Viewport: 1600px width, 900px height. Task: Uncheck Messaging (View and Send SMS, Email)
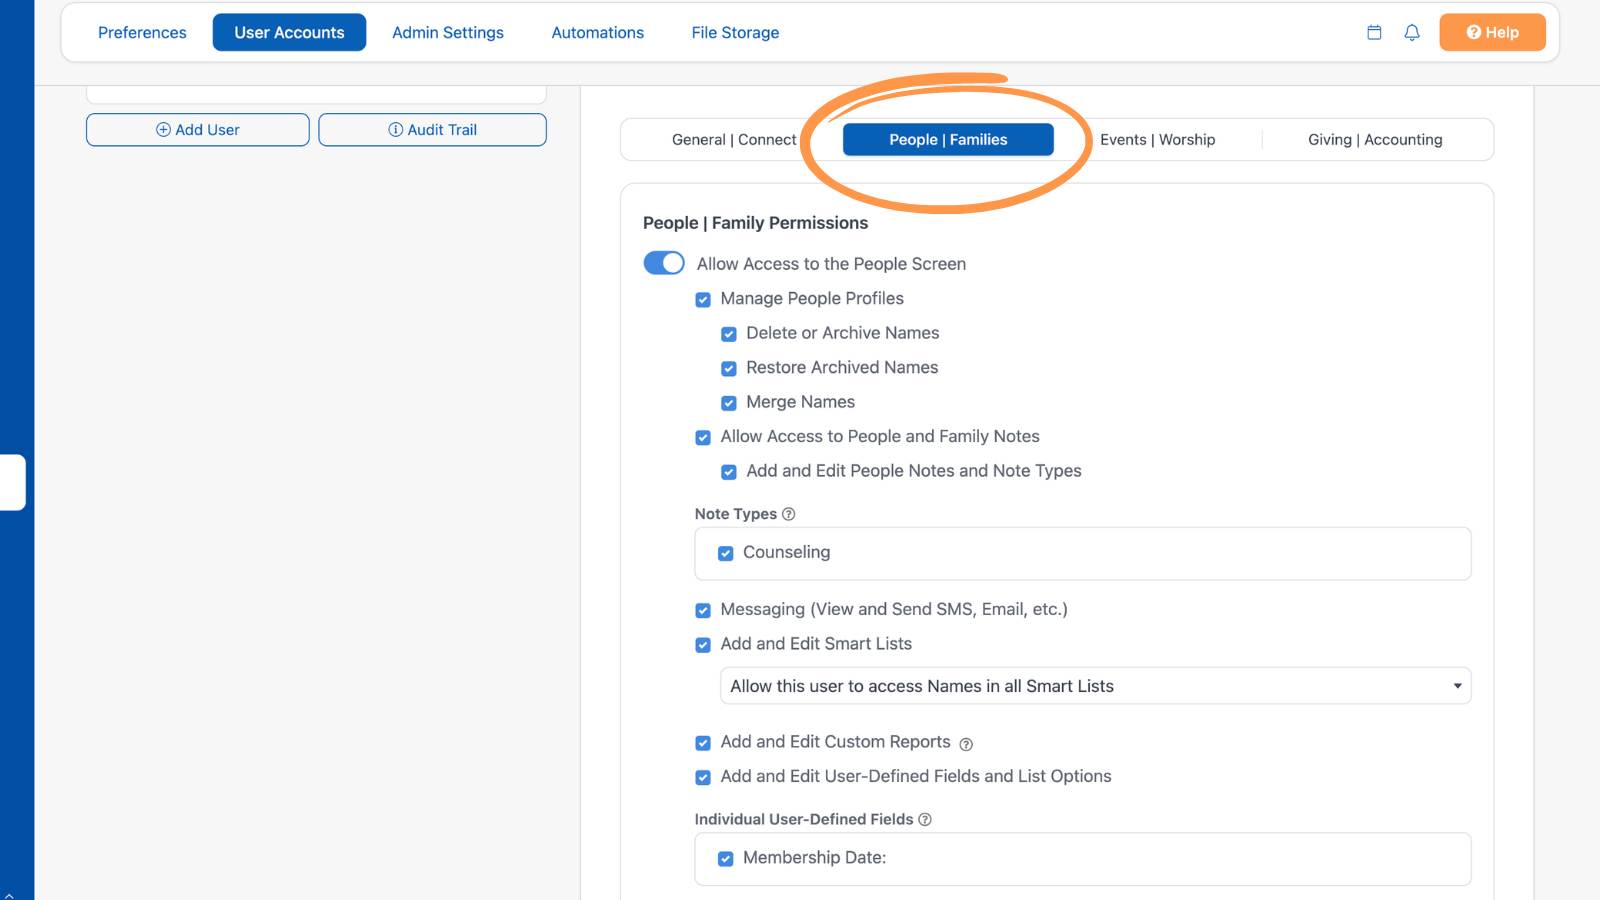(703, 610)
